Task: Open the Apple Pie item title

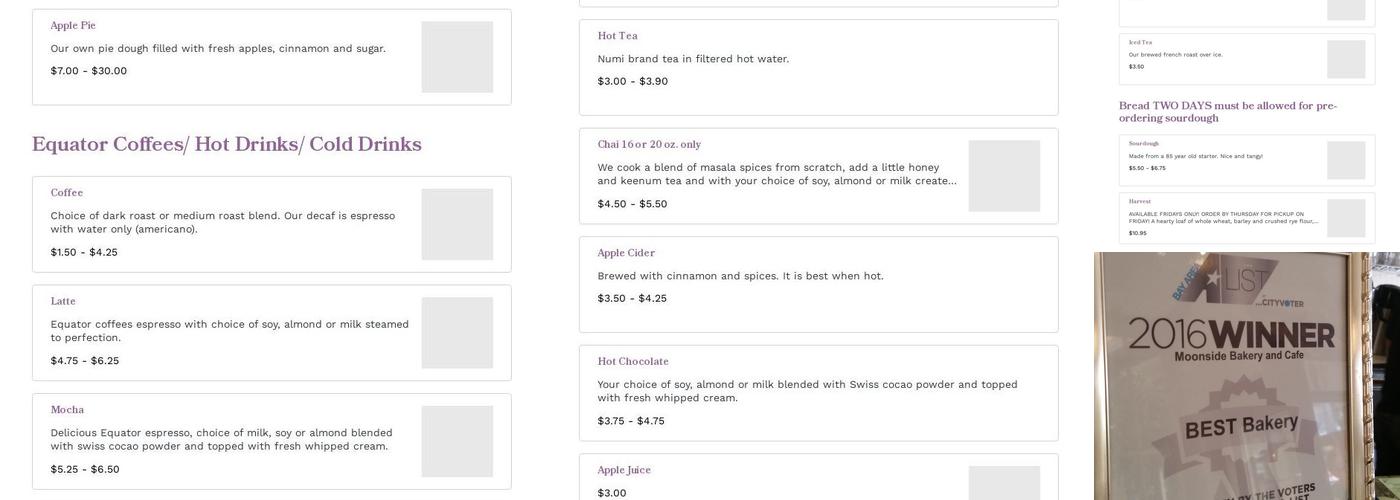Action: tap(73, 26)
